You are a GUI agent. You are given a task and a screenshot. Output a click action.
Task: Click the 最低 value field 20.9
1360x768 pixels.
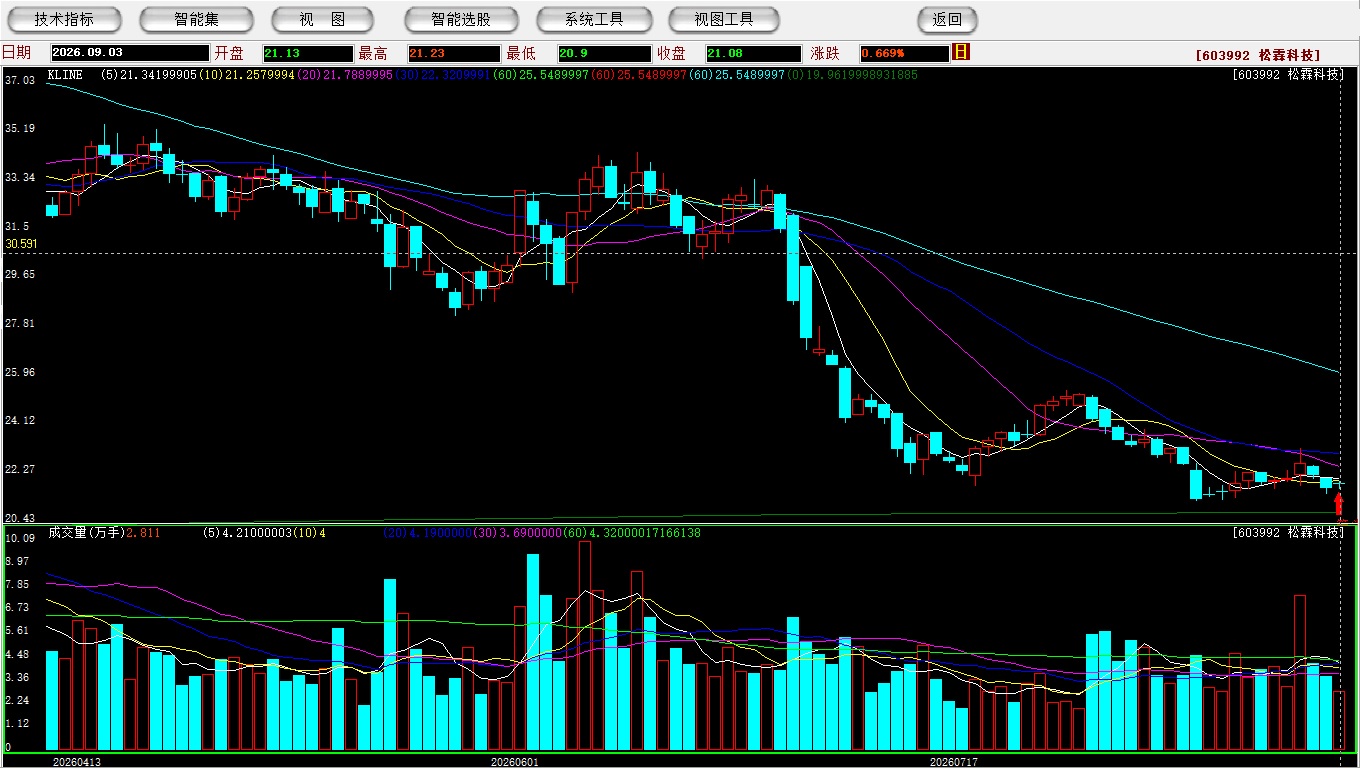click(604, 53)
